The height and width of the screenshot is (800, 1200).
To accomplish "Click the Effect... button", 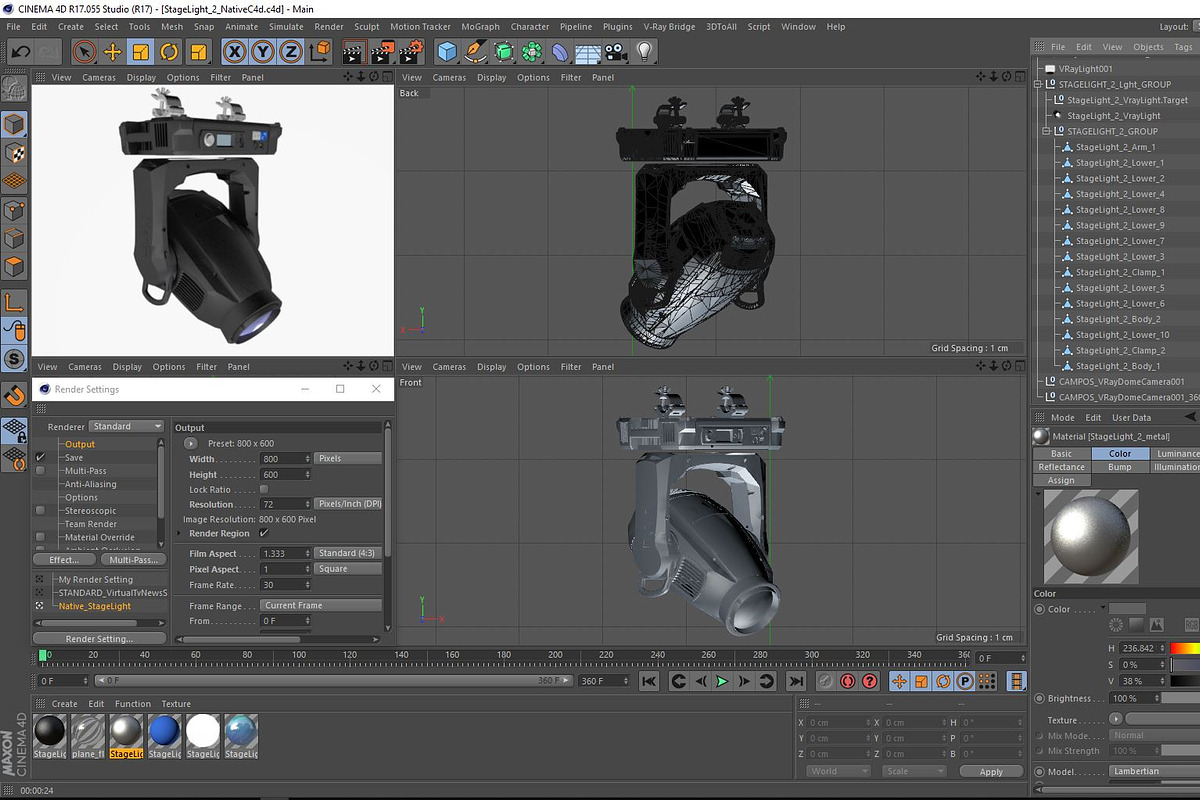I will [x=65, y=560].
